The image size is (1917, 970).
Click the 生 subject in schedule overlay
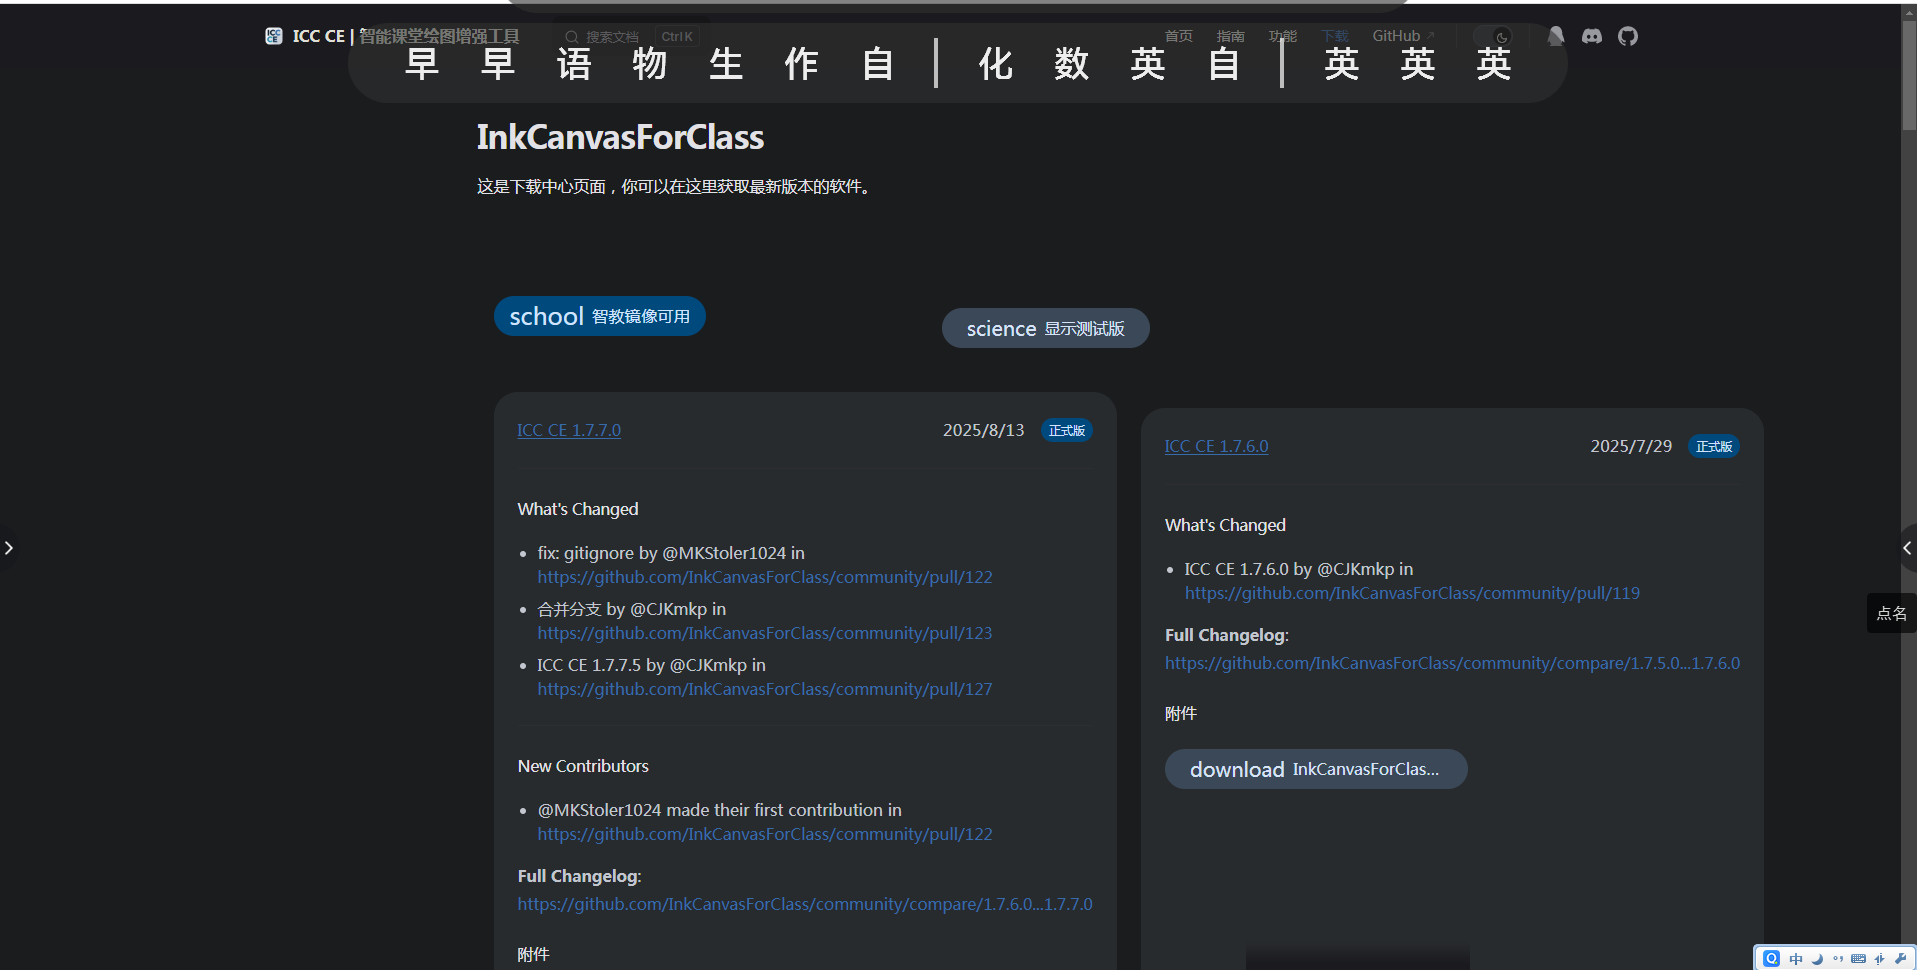coord(726,64)
